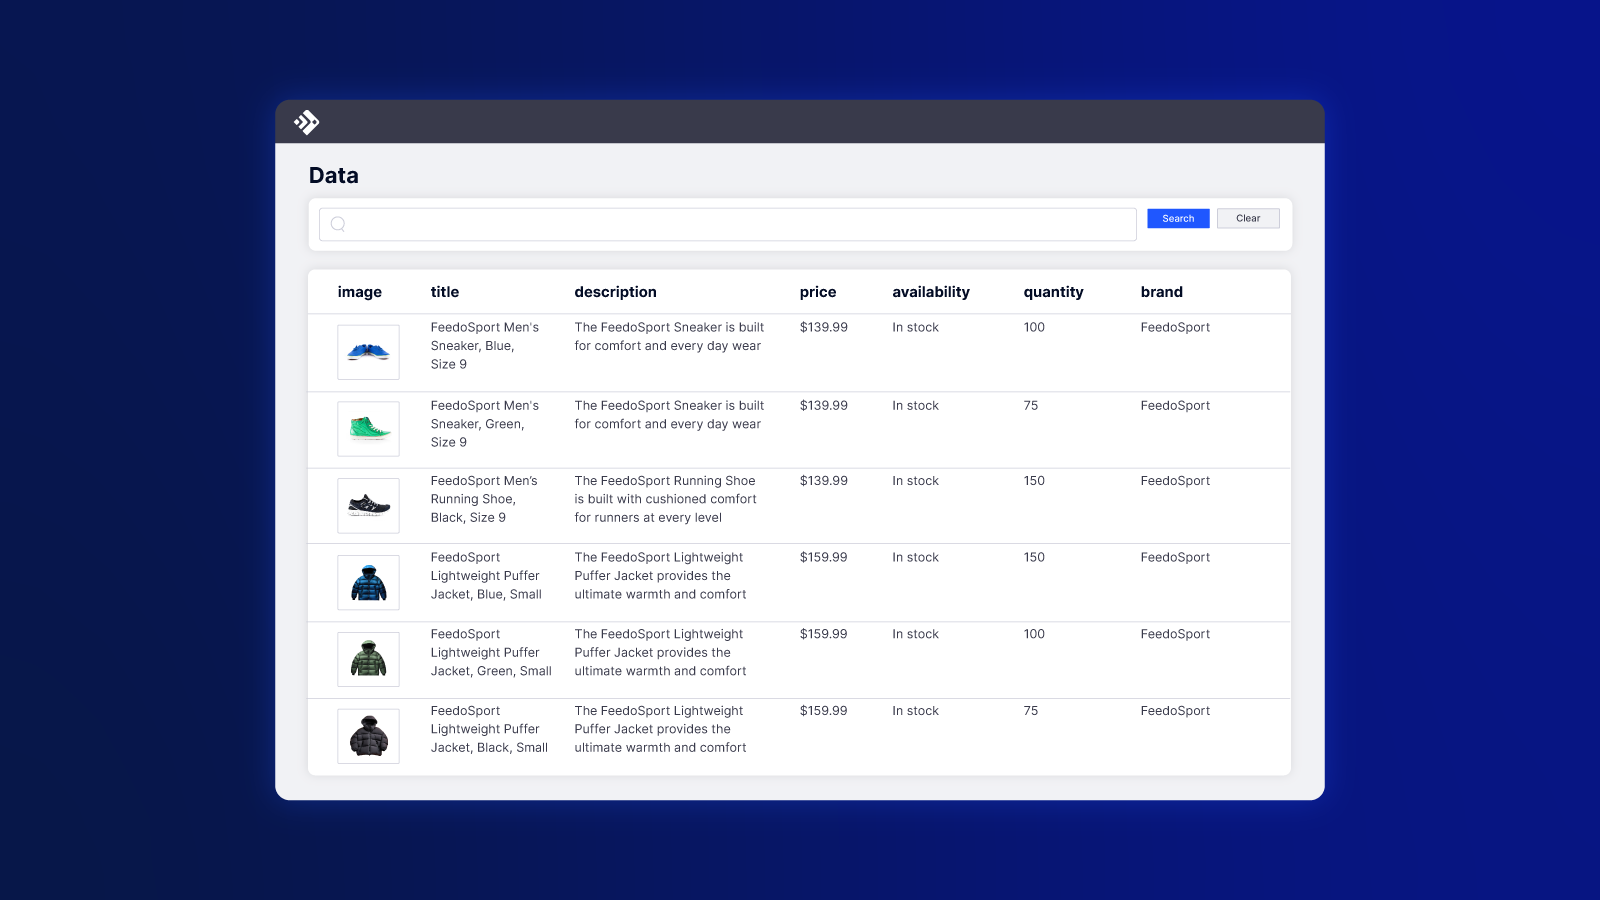Click the price column header

click(817, 292)
